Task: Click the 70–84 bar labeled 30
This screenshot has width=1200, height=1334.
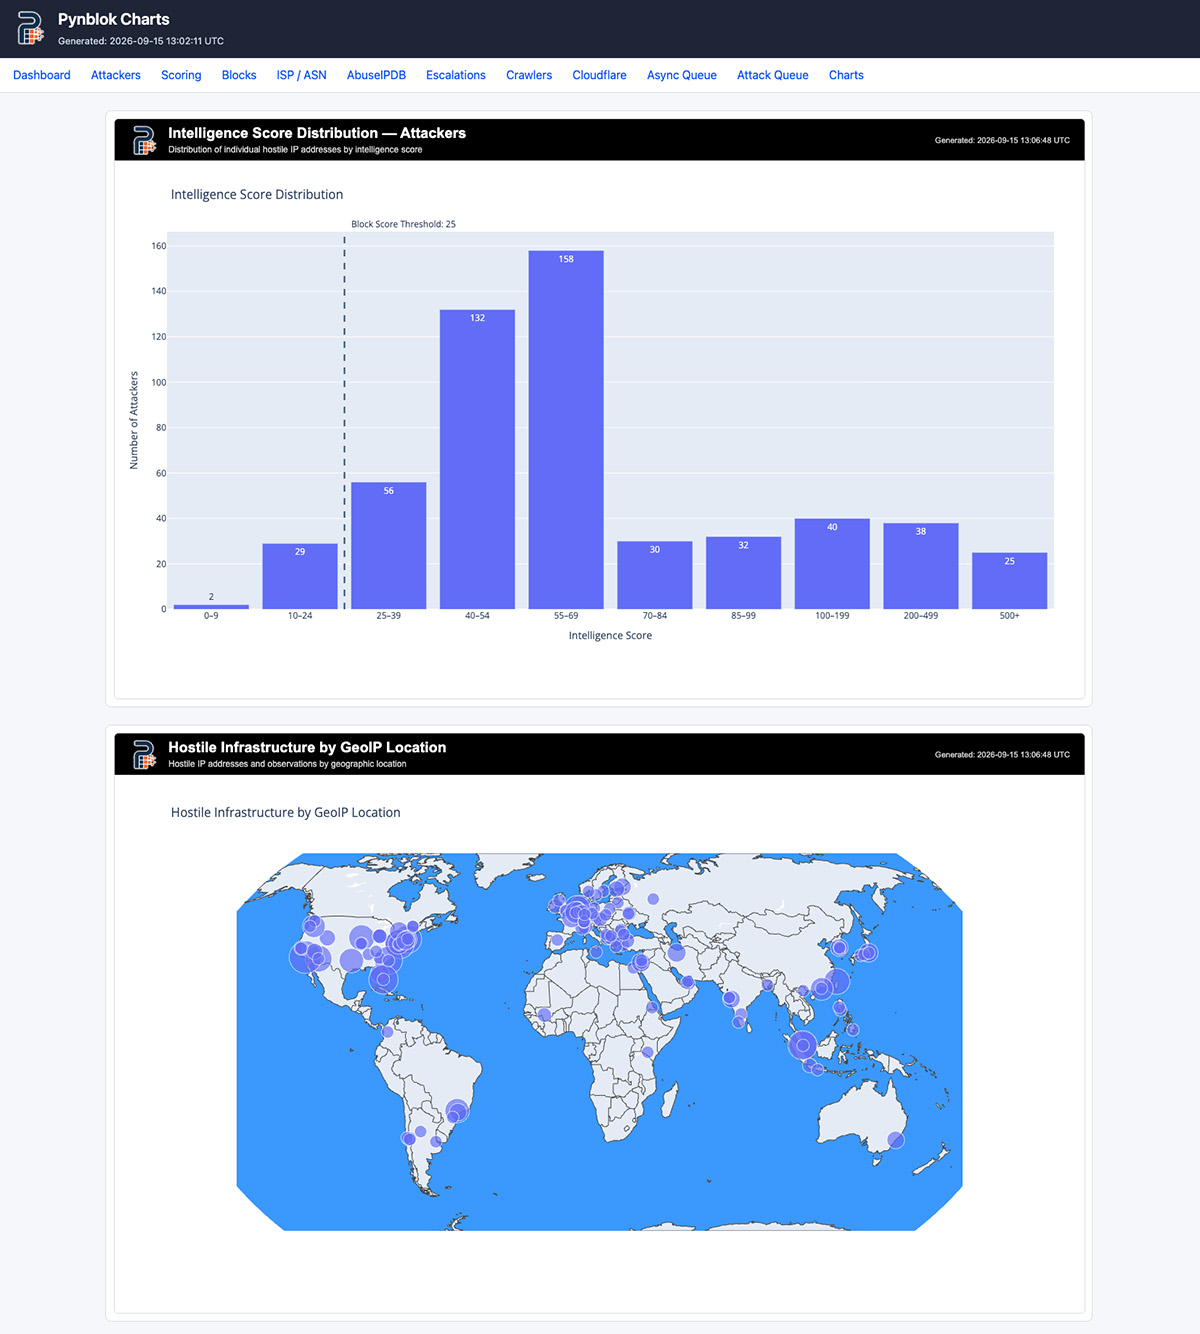Action: coord(655,575)
